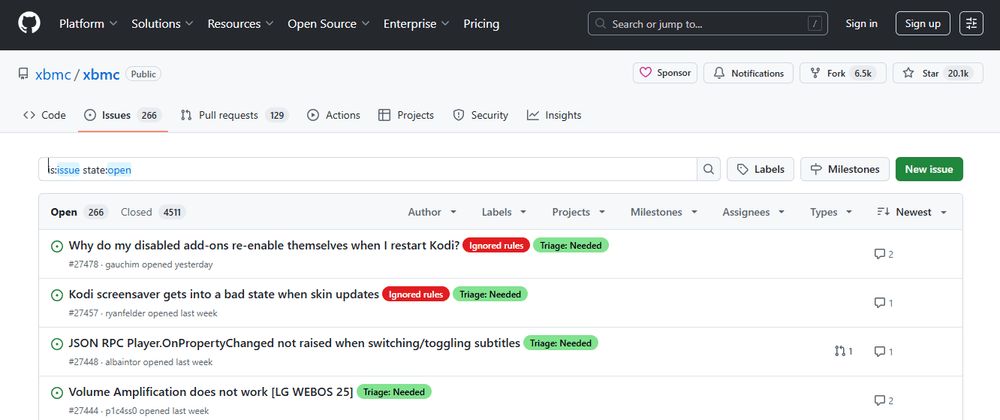Expand the Open Source menu
The width and height of the screenshot is (1000, 420).
coord(328,24)
